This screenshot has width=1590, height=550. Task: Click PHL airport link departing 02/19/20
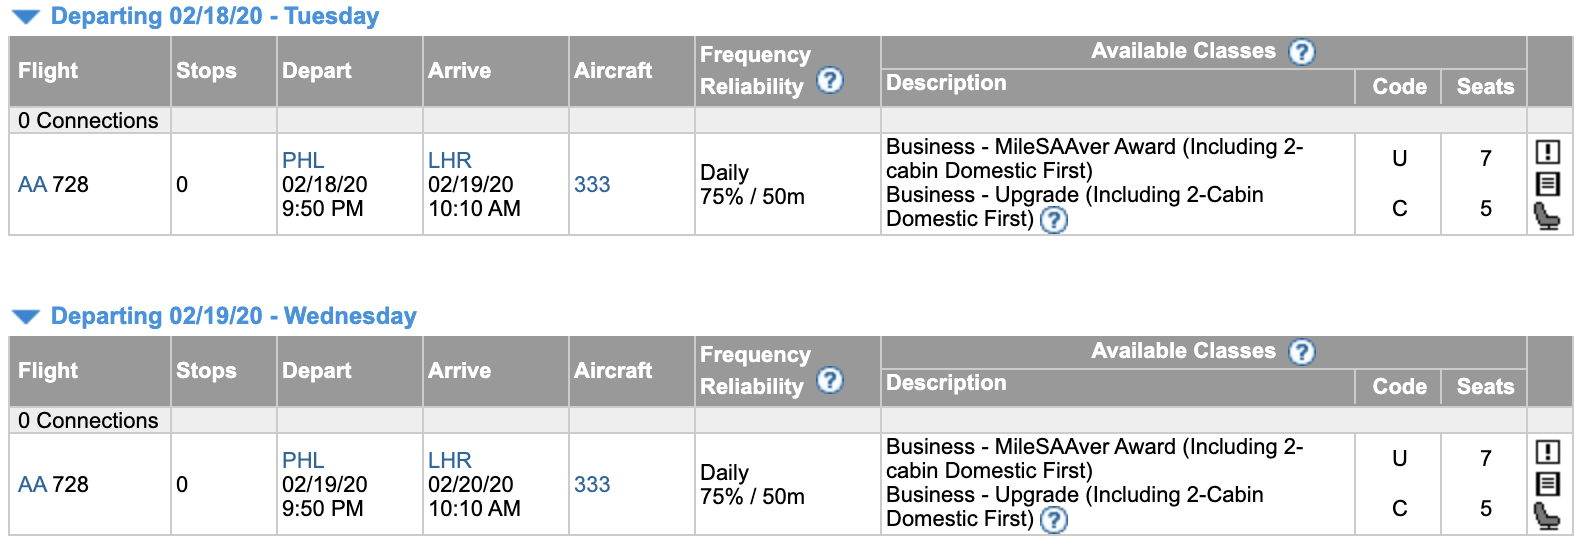pos(303,460)
